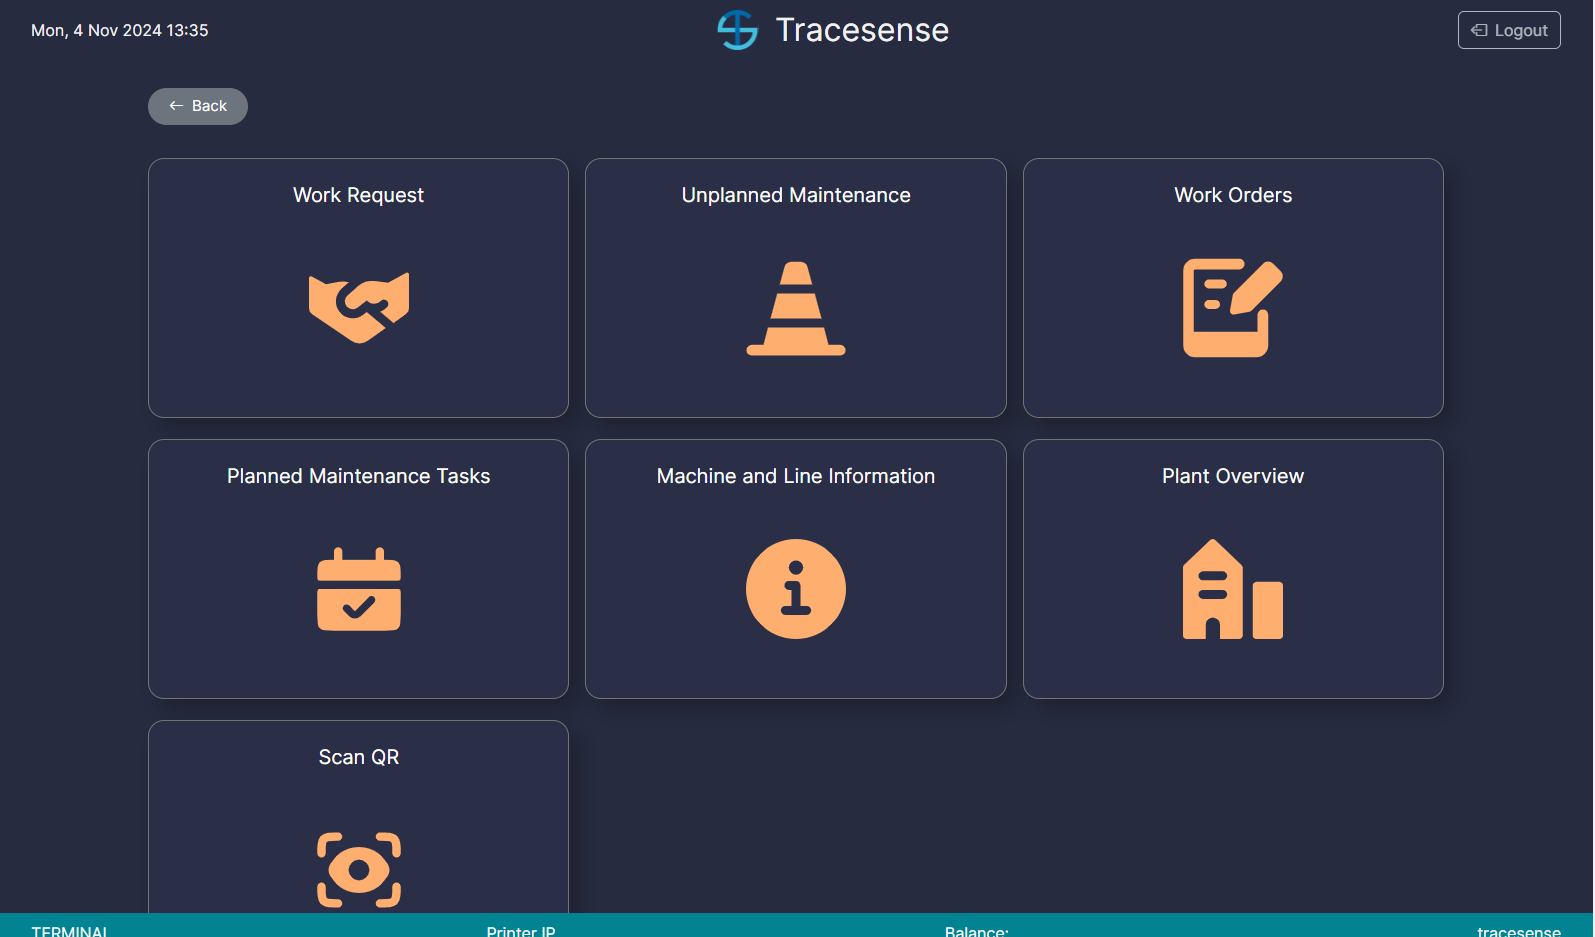Open the Work Request card title
Viewport: 1595px width, 937px height.
click(x=358, y=195)
